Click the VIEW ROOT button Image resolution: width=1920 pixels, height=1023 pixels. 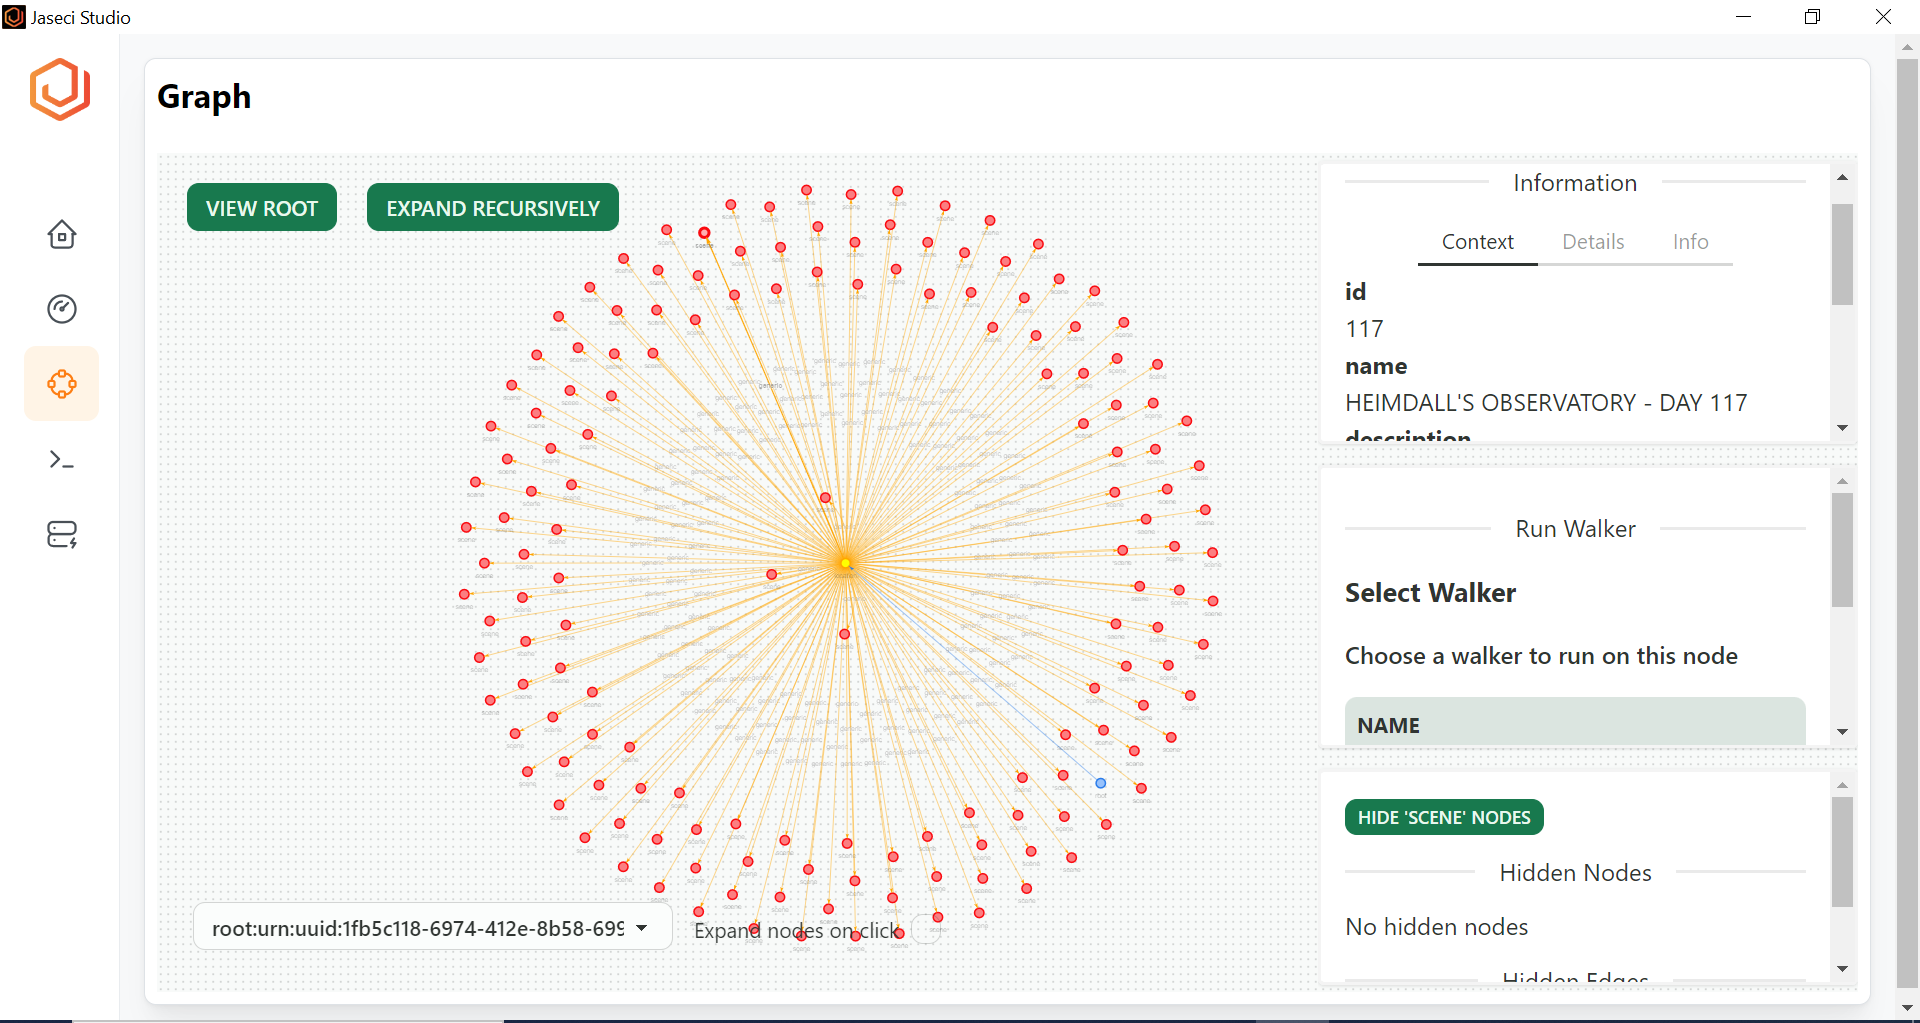click(x=262, y=208)
